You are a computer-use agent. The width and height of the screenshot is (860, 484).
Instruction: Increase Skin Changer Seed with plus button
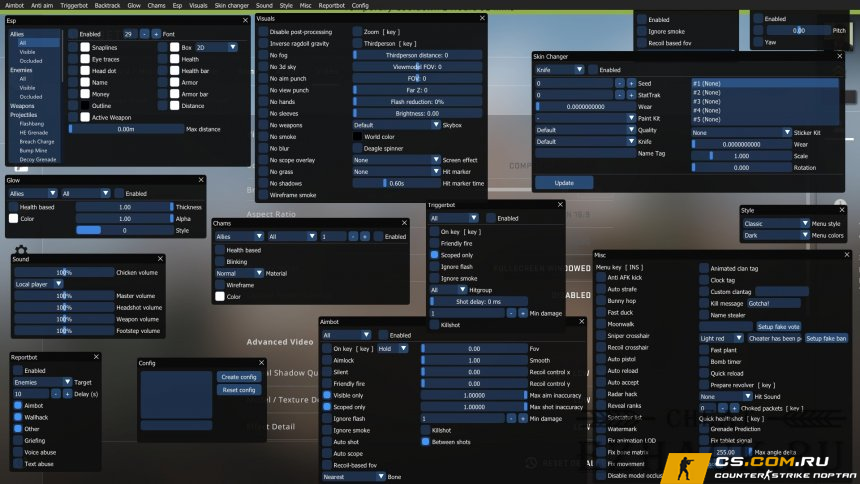coord(631,83)
